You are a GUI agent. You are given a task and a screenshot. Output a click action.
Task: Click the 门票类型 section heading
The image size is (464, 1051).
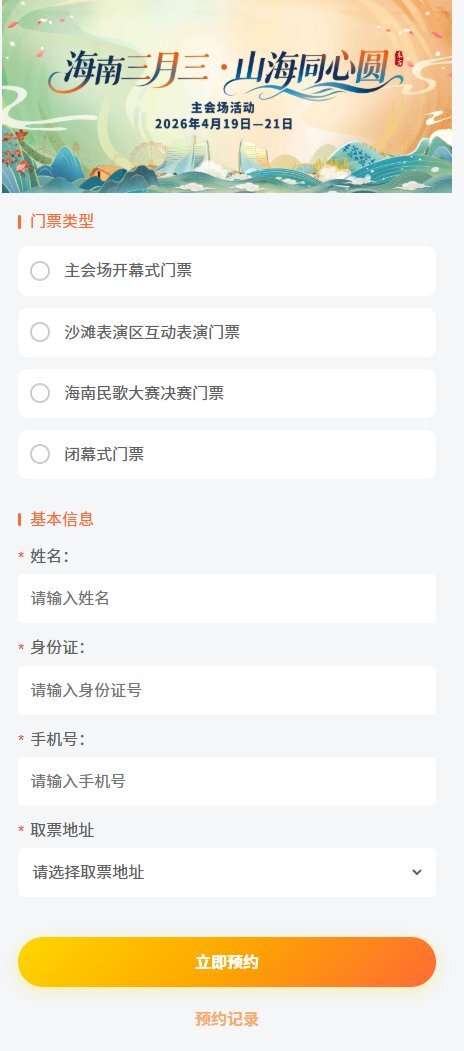point(62,222)
